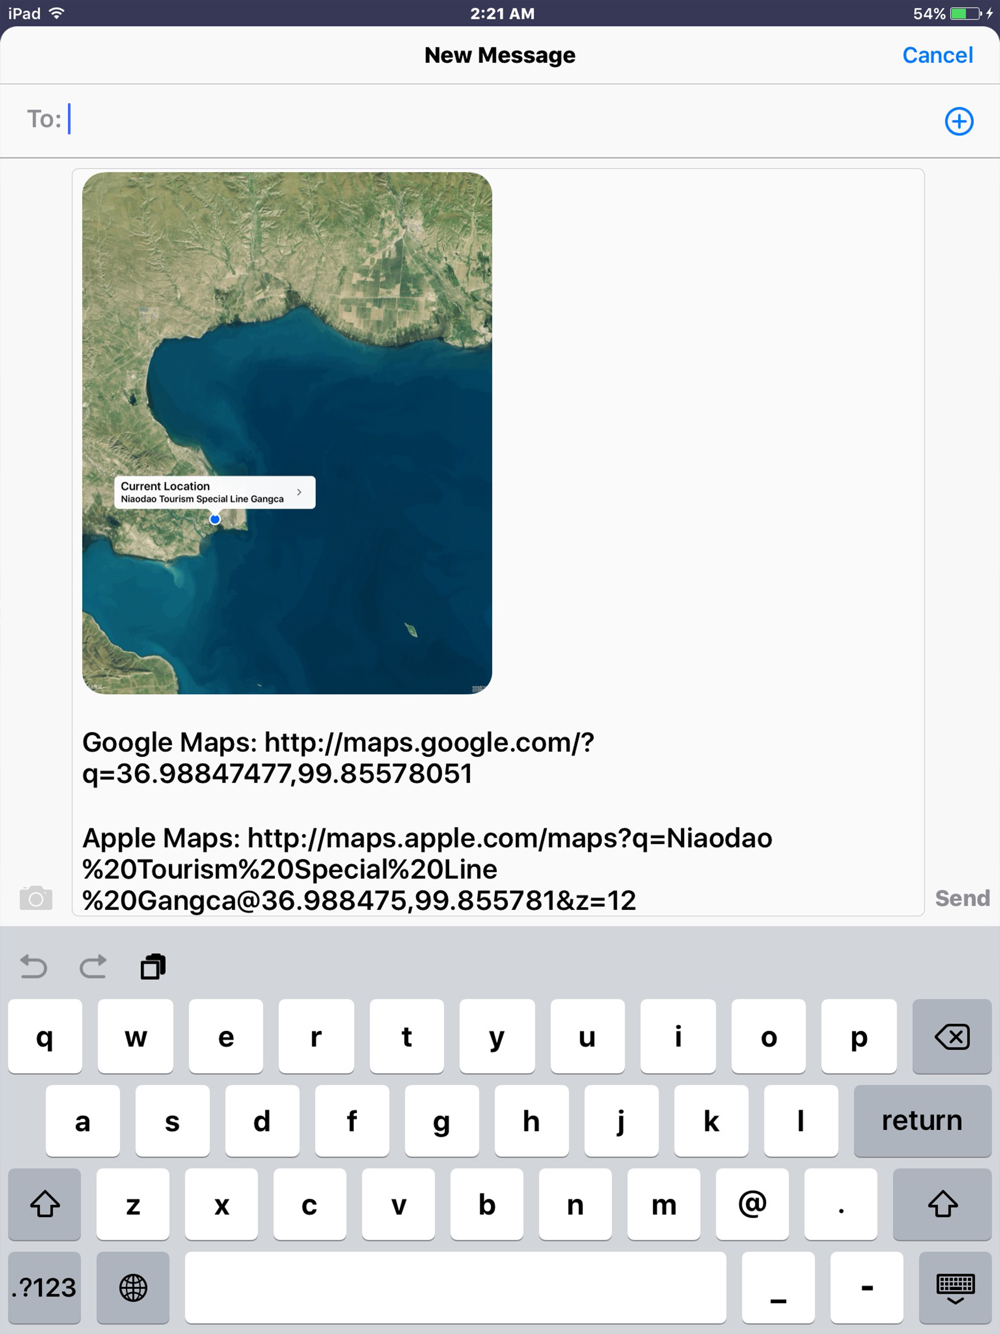The image size is (1000, 1334).
Task: Tap the @ key
Action: (x=752, y=1205)
